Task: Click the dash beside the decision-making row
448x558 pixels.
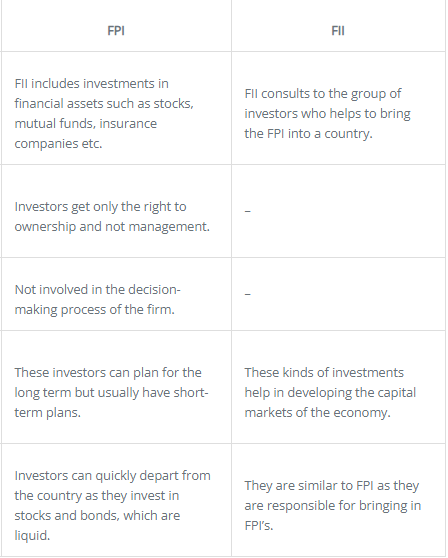Action: [248, 294]
